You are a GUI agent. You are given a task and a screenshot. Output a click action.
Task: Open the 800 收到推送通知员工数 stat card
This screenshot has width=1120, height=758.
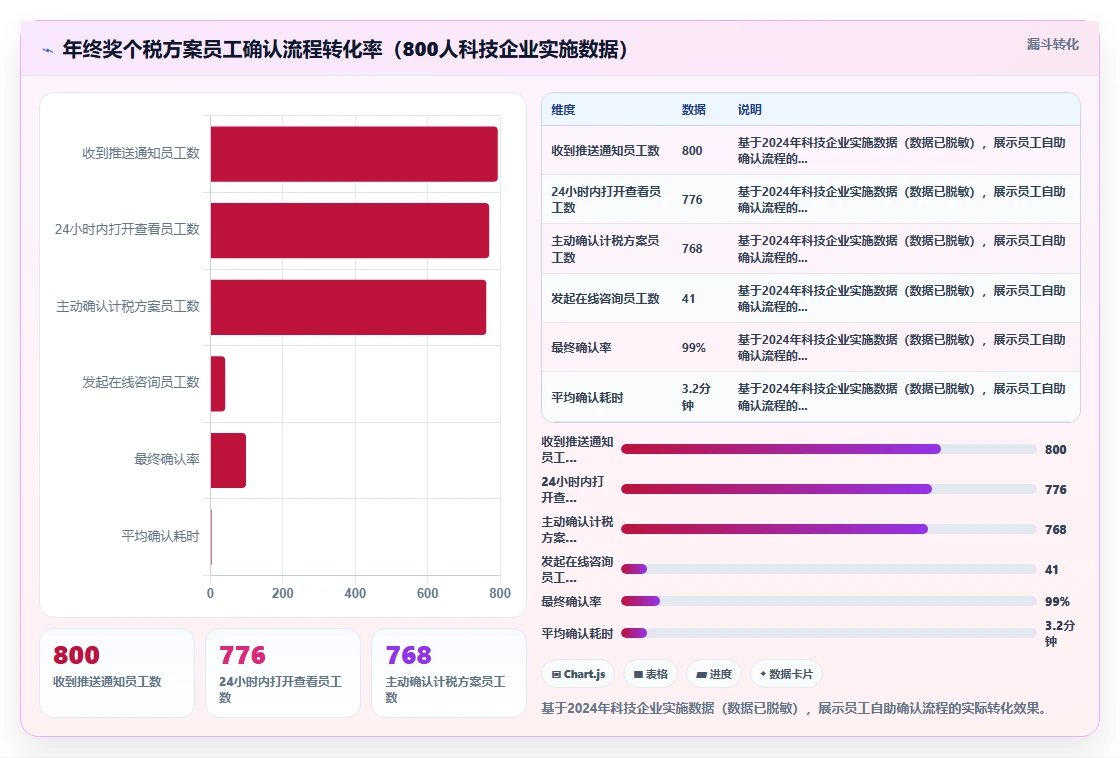117,673
